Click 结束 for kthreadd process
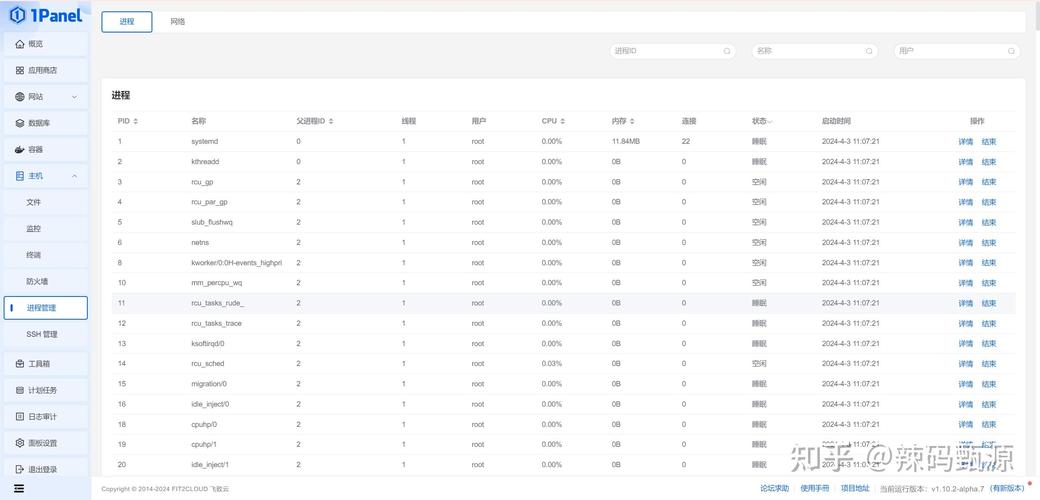 point(989,162)
